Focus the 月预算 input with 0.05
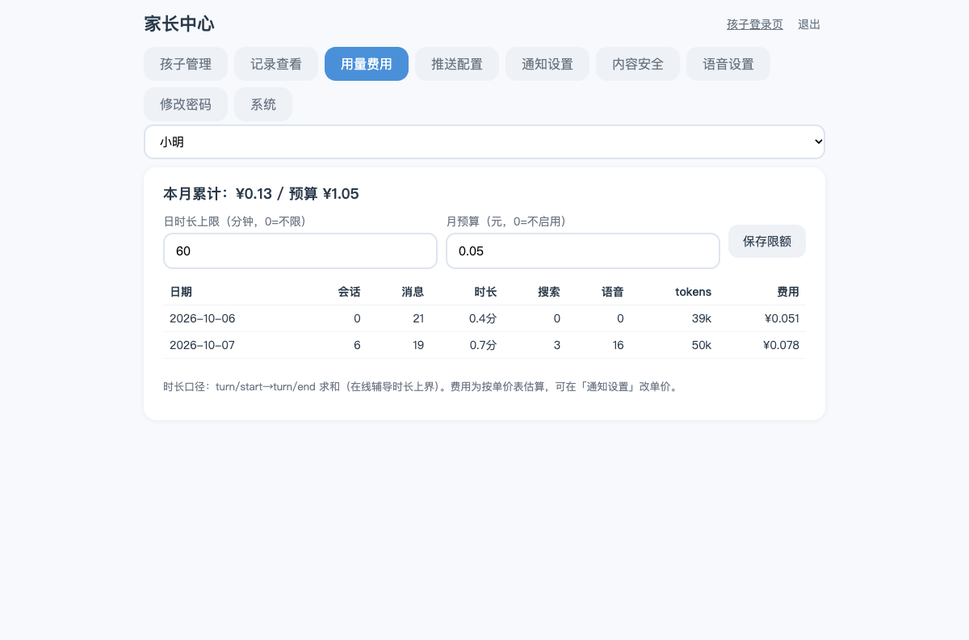 coord(583,251)
